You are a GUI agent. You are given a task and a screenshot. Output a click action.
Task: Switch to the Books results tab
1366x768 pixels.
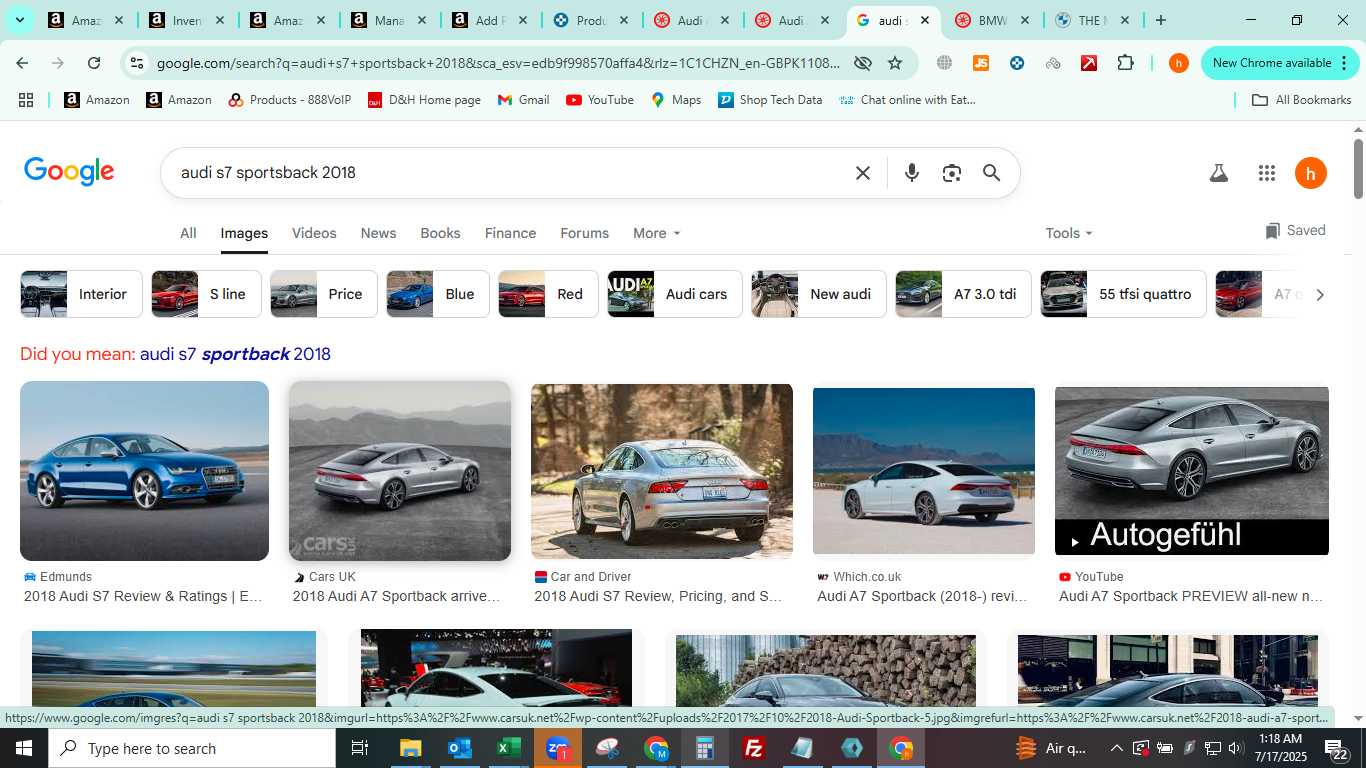coord(440,233)
